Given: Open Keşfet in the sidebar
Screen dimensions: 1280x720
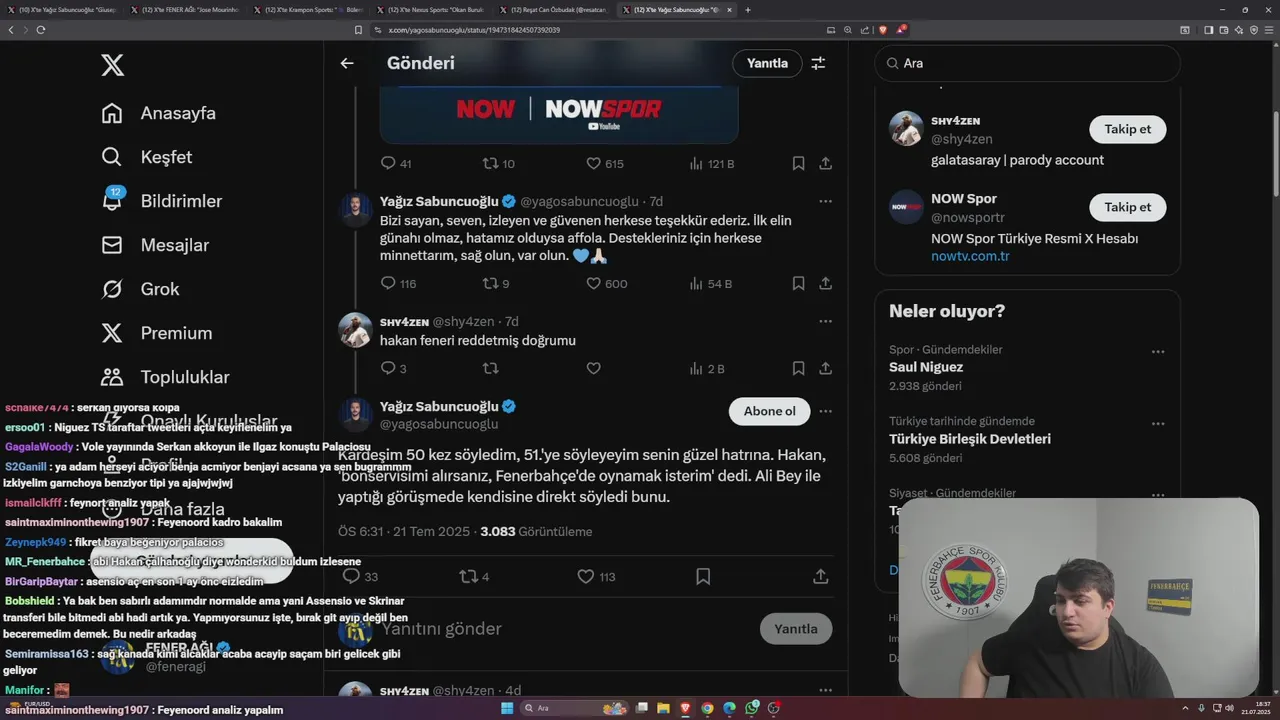Looking at the screenshot, I should [147, 157].
